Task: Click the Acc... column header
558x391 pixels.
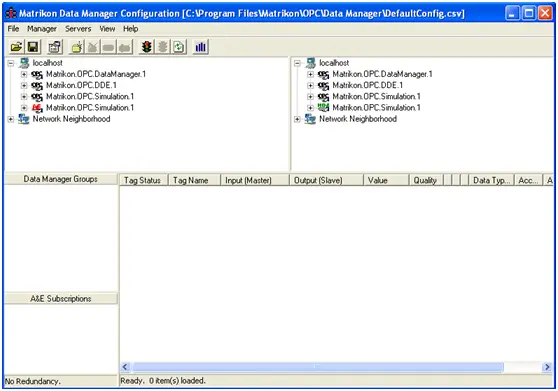Action: (528, 180)
